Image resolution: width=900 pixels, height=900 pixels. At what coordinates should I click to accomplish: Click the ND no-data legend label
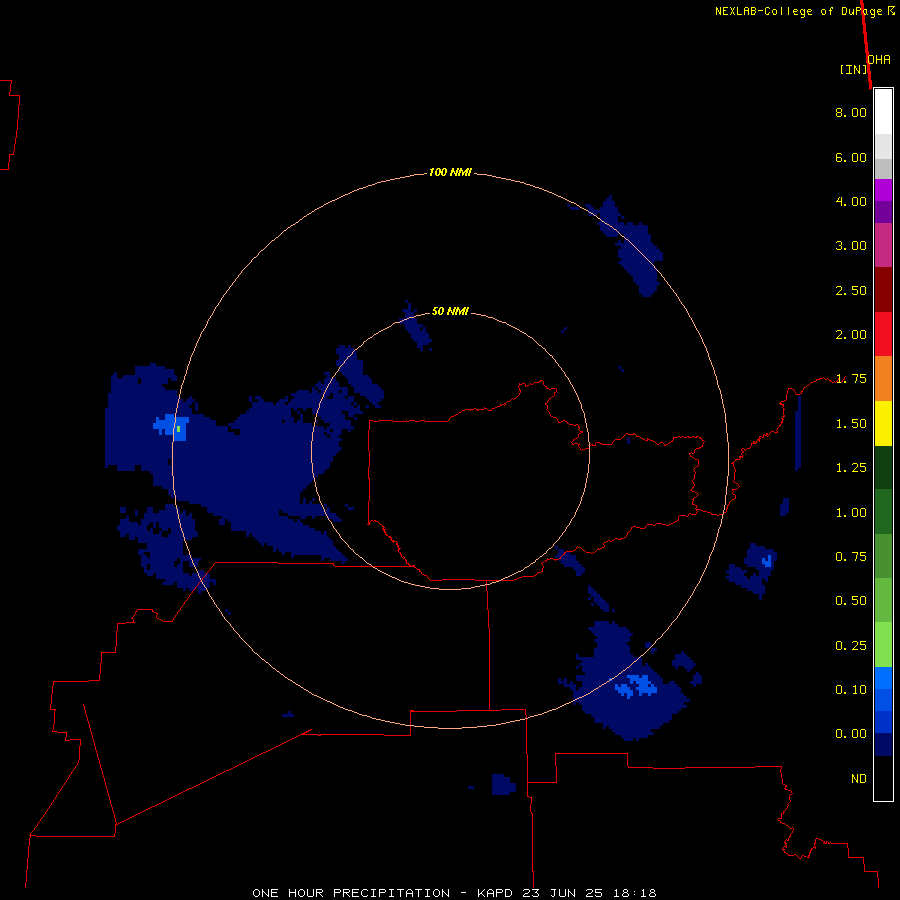click(859, 779)
